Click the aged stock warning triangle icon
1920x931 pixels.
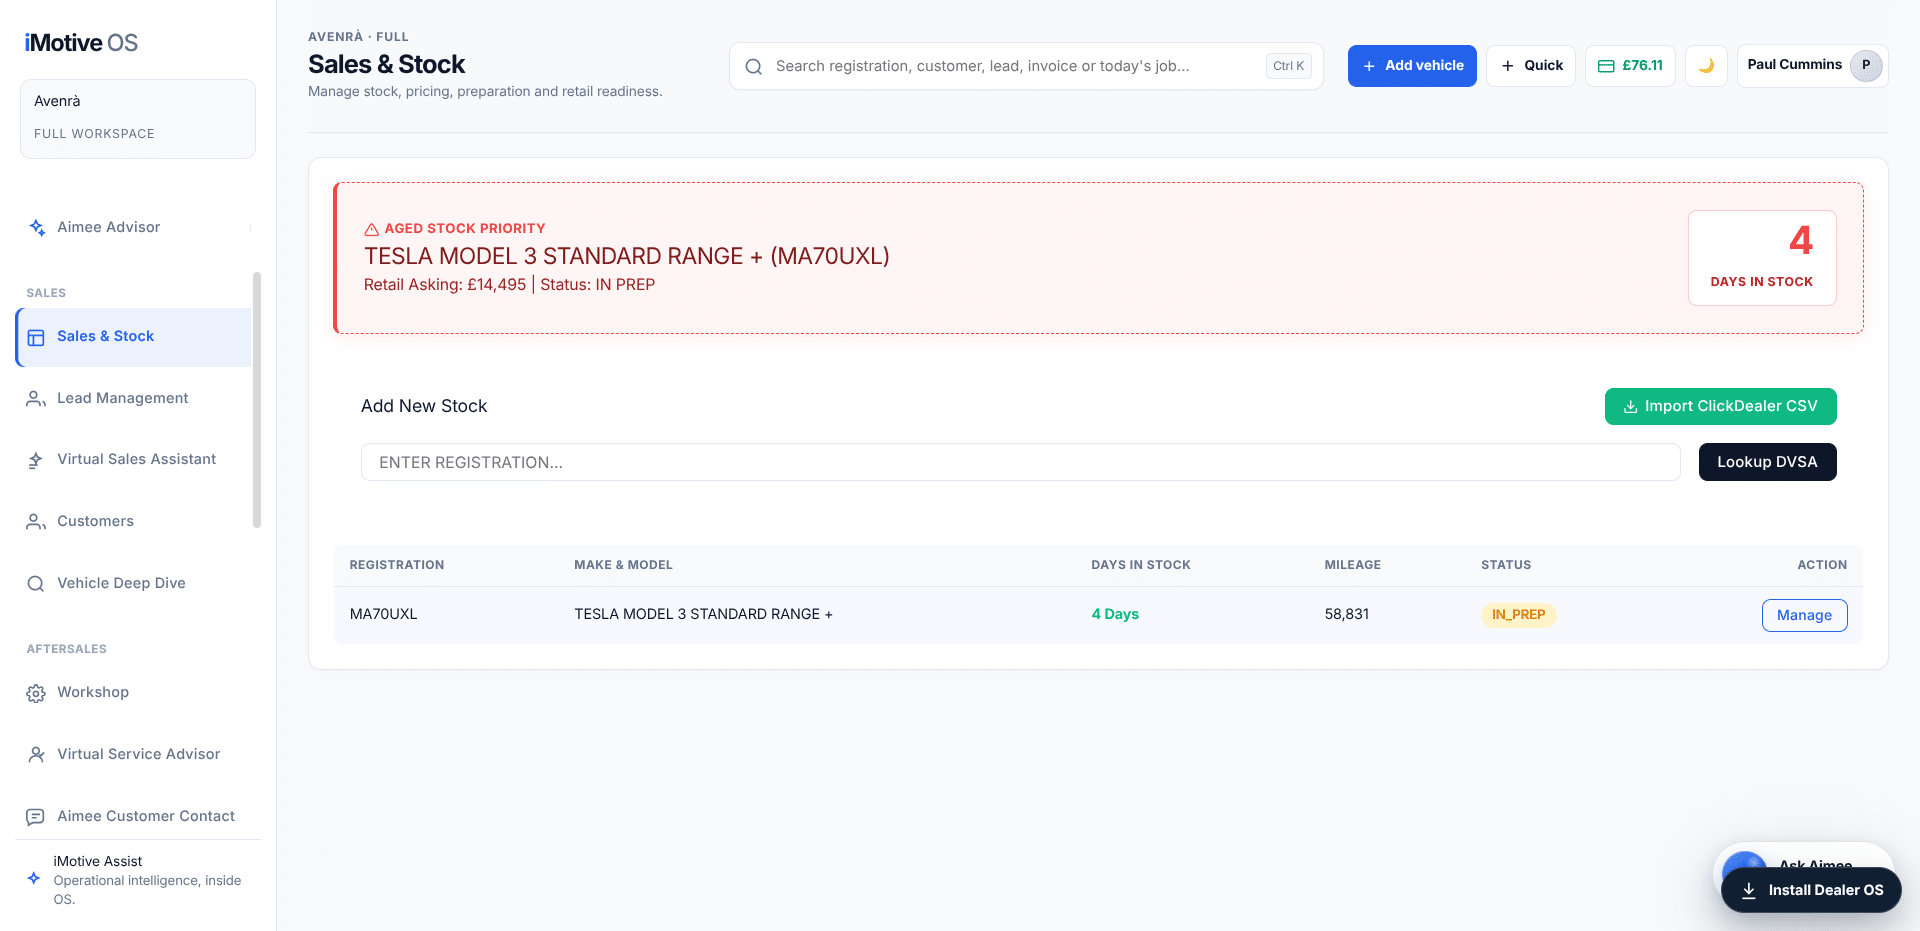[371, 229]
